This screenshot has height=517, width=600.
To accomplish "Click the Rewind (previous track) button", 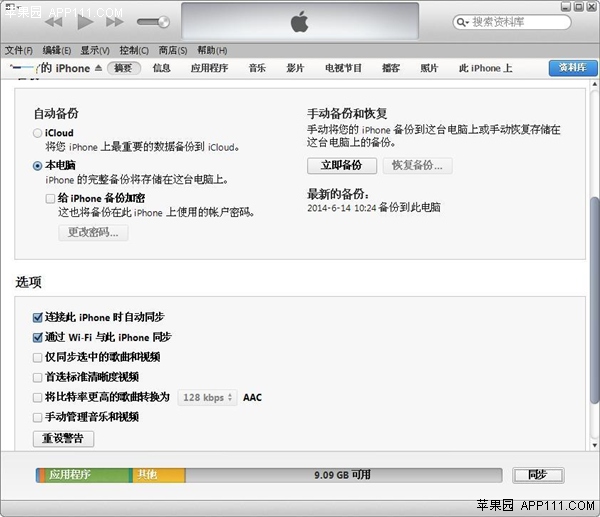I will point(56,21).
